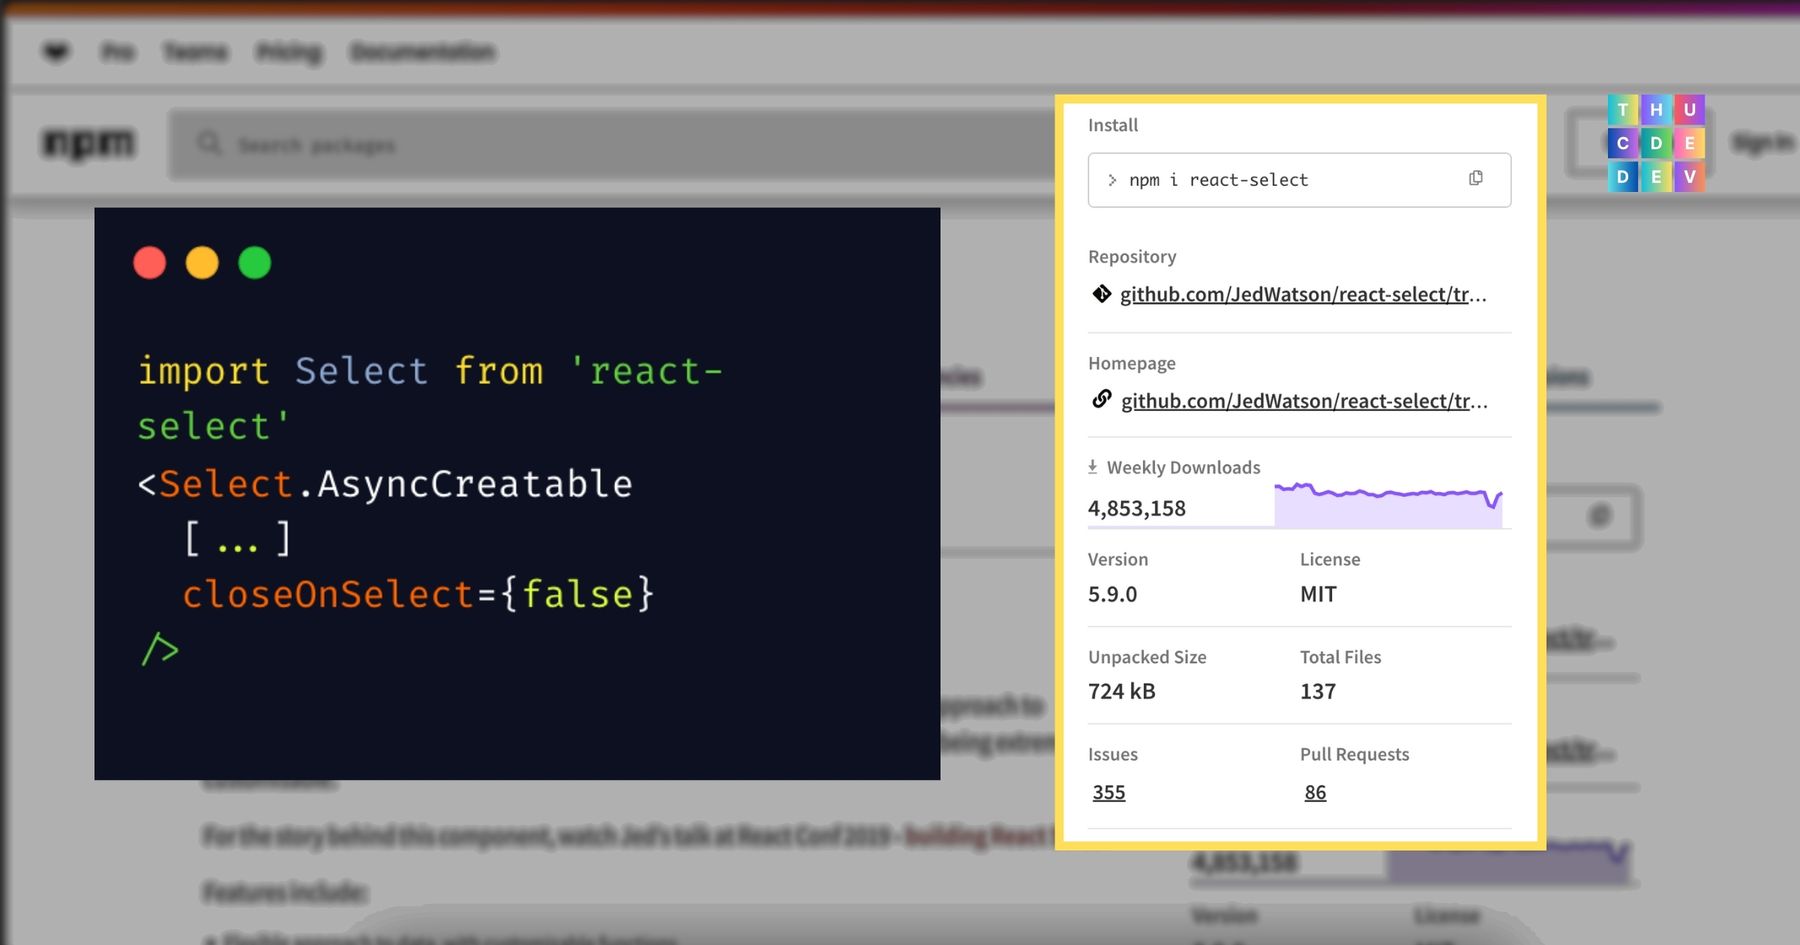Click the npm logo
Viewport: 1800px width, 945px height.
pyautogui.click(x=88, y=144)
